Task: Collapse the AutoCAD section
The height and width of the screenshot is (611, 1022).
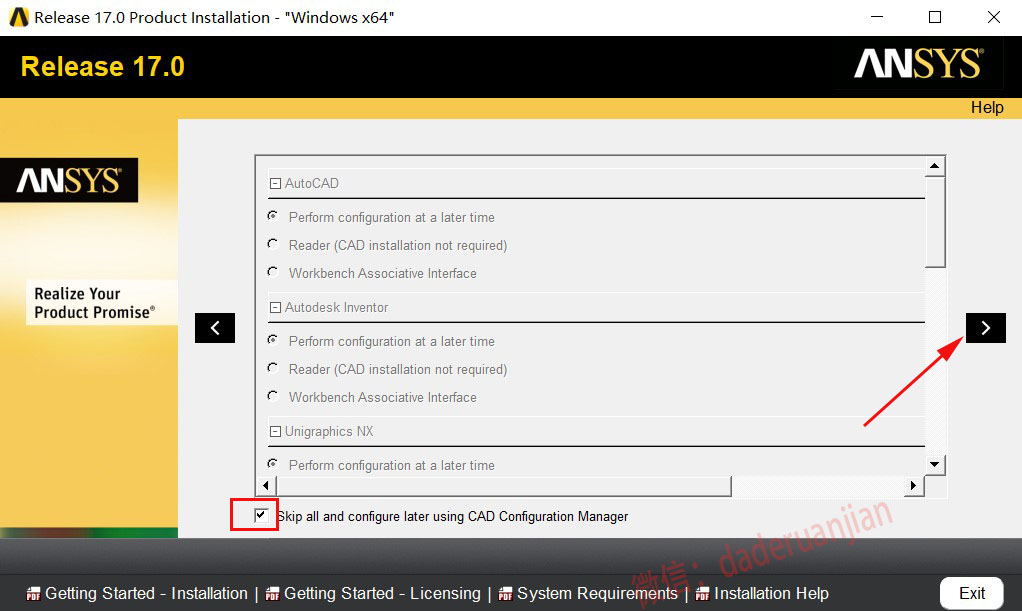Action: point(275,184)
